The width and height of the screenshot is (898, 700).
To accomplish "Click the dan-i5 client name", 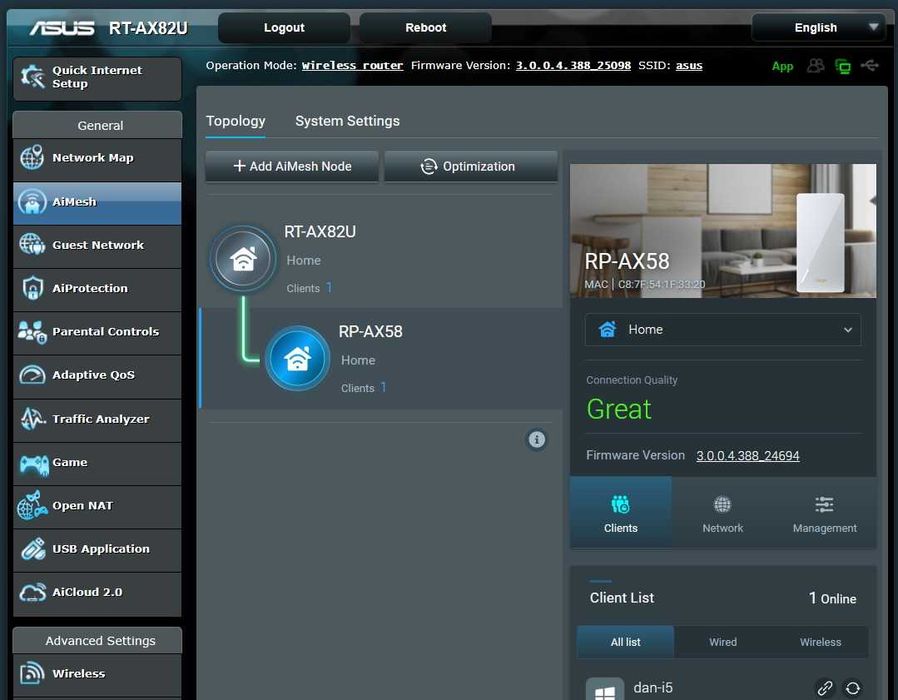I will pos(653,687).
